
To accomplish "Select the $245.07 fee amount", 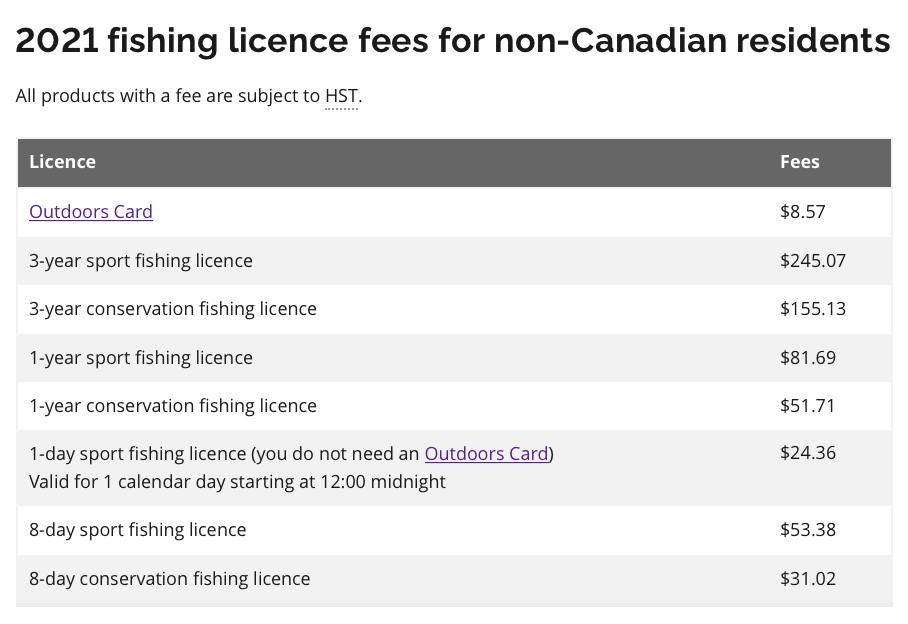I will (813, 261).
